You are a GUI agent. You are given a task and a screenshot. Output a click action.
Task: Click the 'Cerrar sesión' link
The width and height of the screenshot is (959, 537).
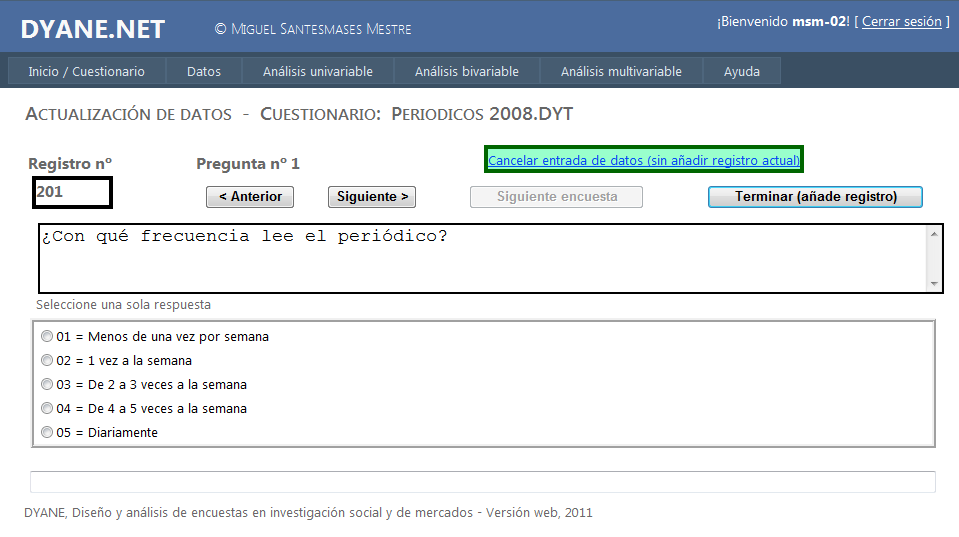point(902,21)
